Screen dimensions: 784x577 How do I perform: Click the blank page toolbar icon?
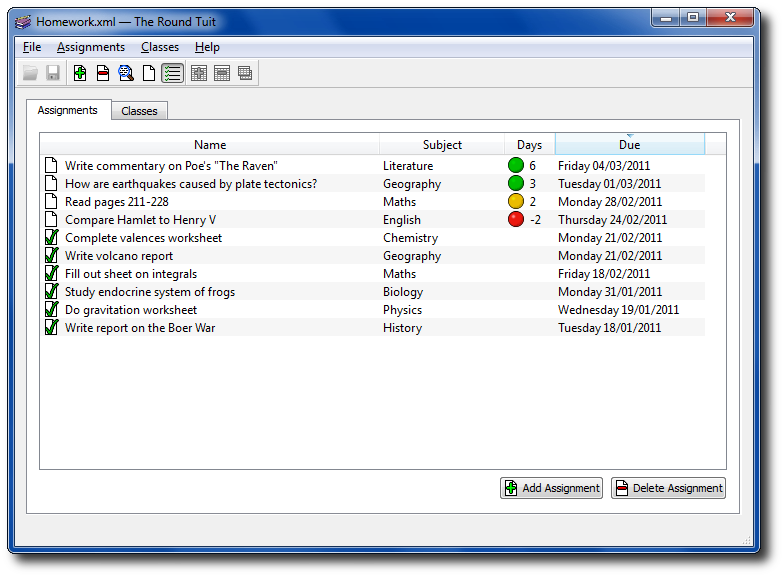click(149, 73)
